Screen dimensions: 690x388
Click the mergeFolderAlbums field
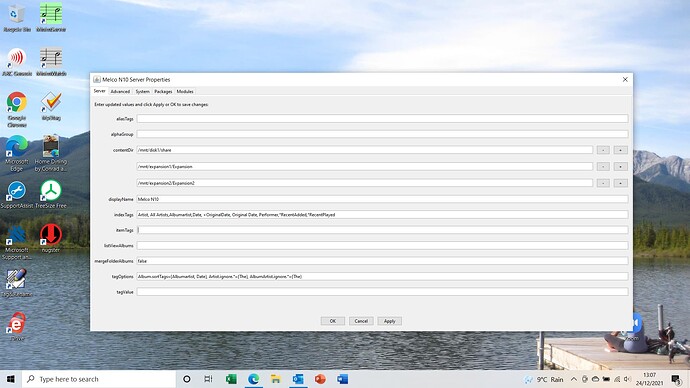click(x=382, y=261)
